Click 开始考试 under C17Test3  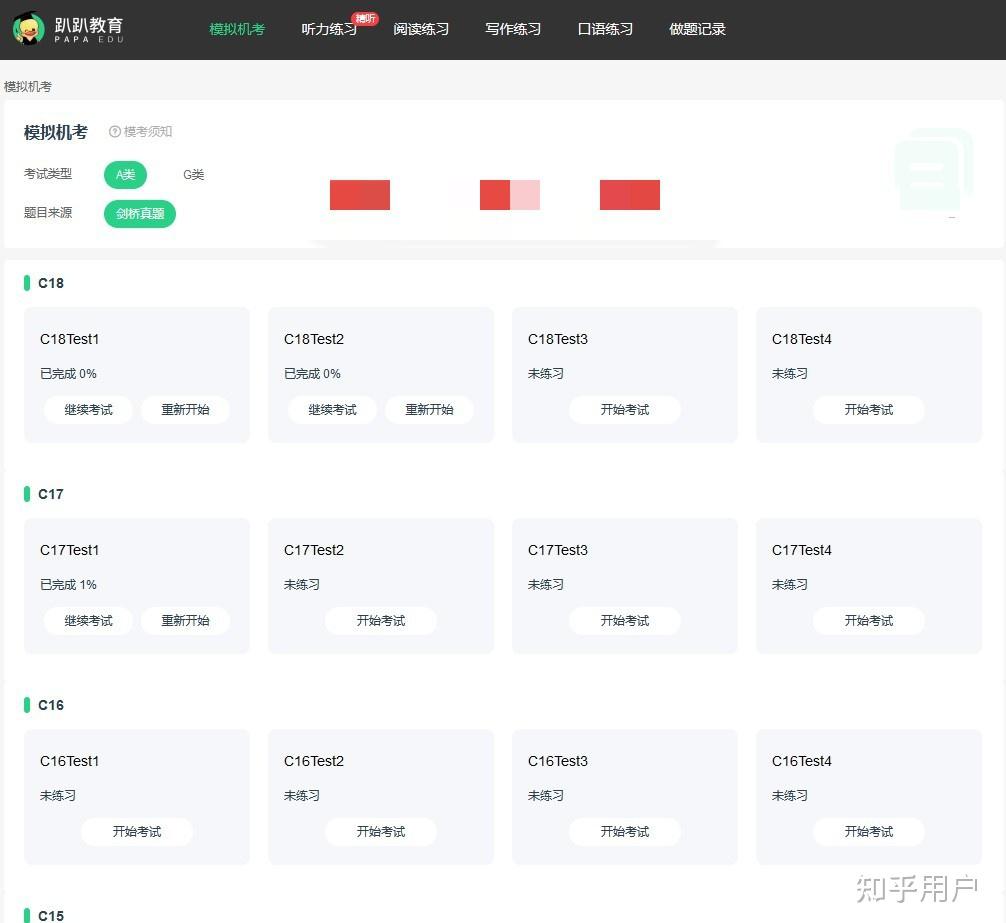click(625, 620)
